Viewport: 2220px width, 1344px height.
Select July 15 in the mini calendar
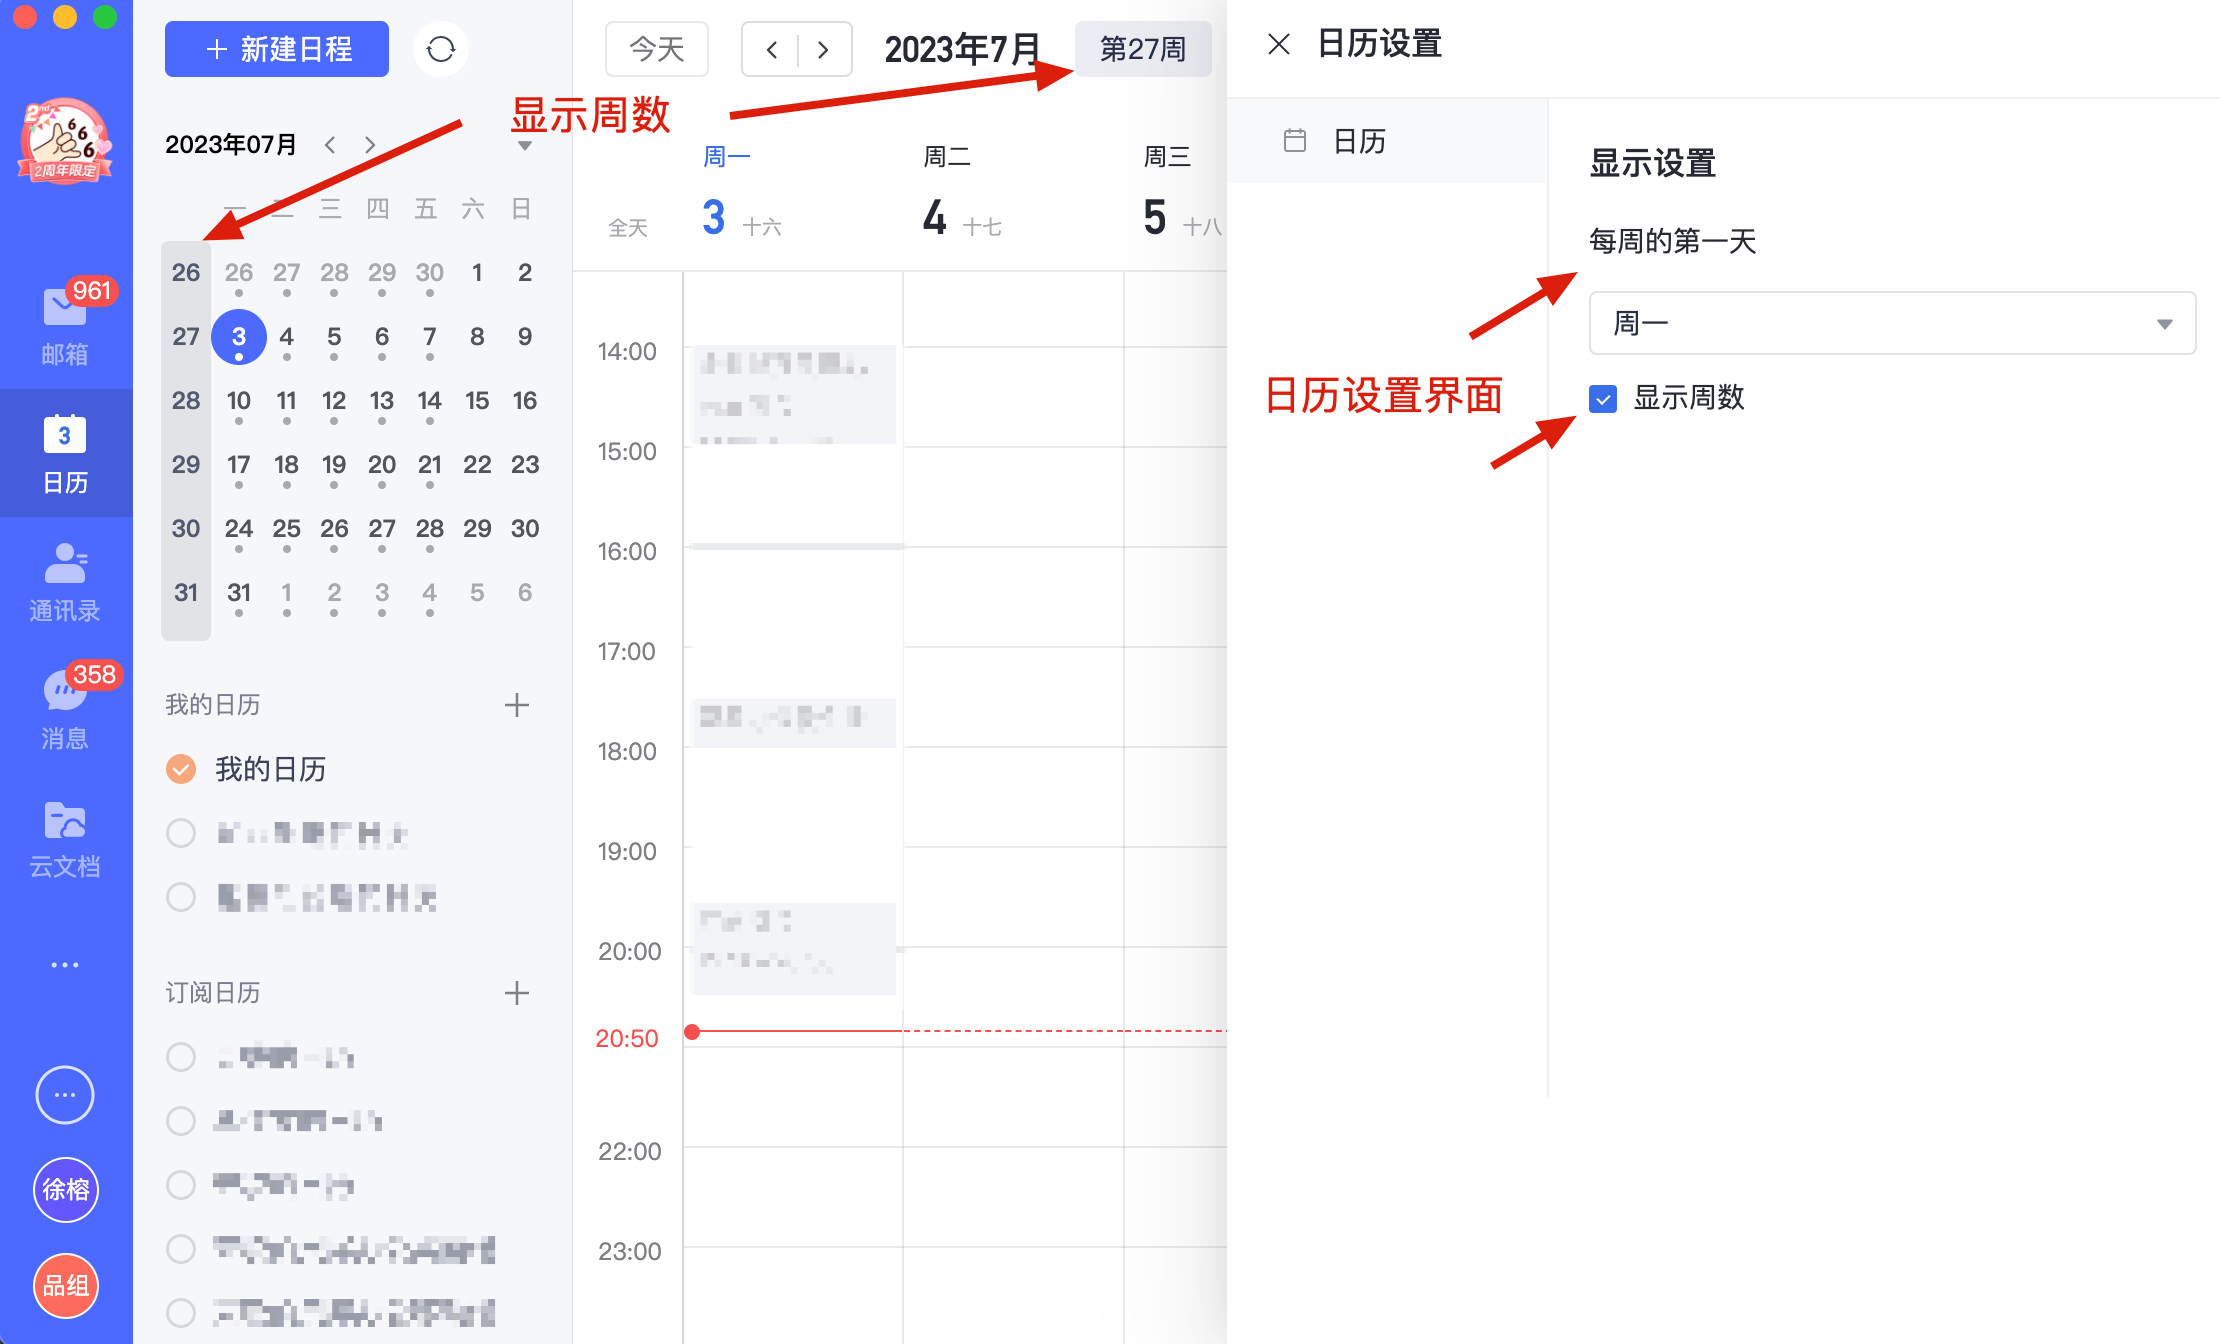pos(477,401)
